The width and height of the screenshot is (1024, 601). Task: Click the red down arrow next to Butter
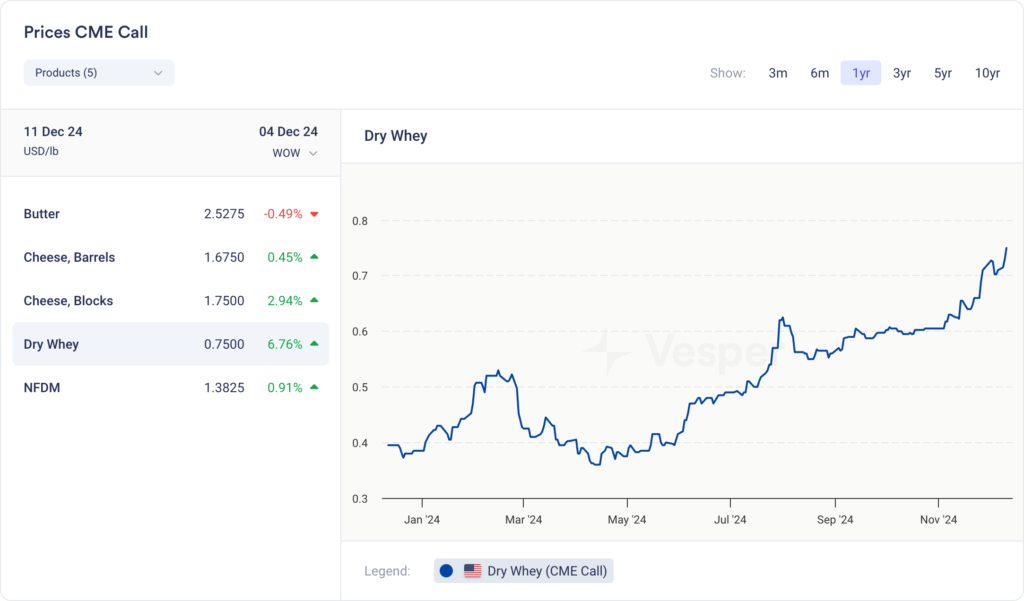(x=314, y=214)
